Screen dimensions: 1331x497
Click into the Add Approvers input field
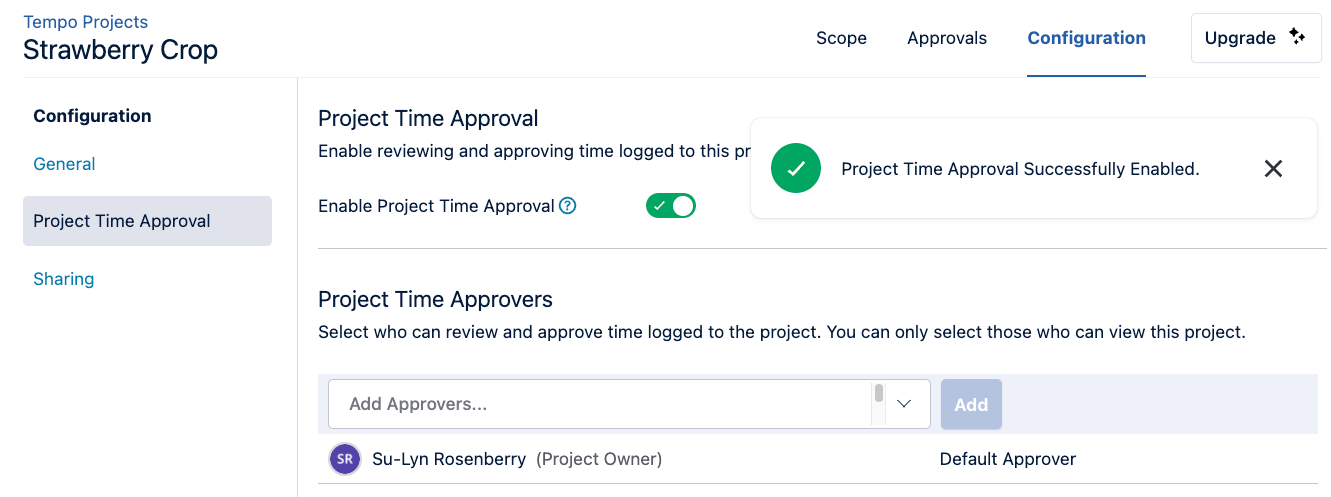tap(600, 404)
